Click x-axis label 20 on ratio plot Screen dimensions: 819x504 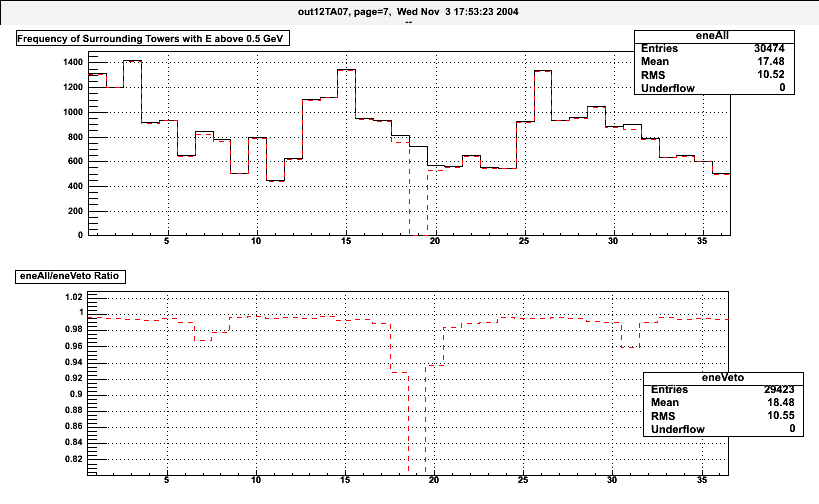tap(434, 480)
